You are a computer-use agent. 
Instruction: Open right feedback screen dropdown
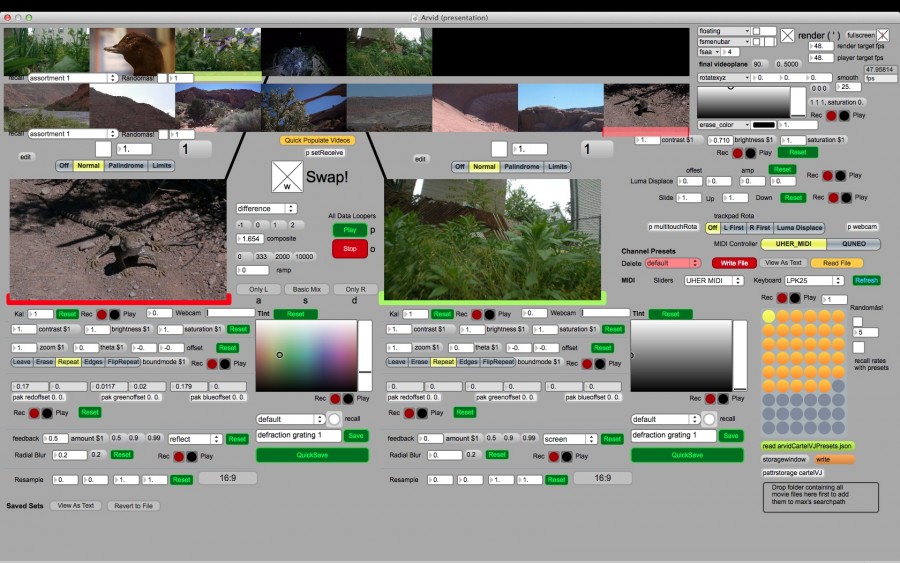(x=570, y=439)
